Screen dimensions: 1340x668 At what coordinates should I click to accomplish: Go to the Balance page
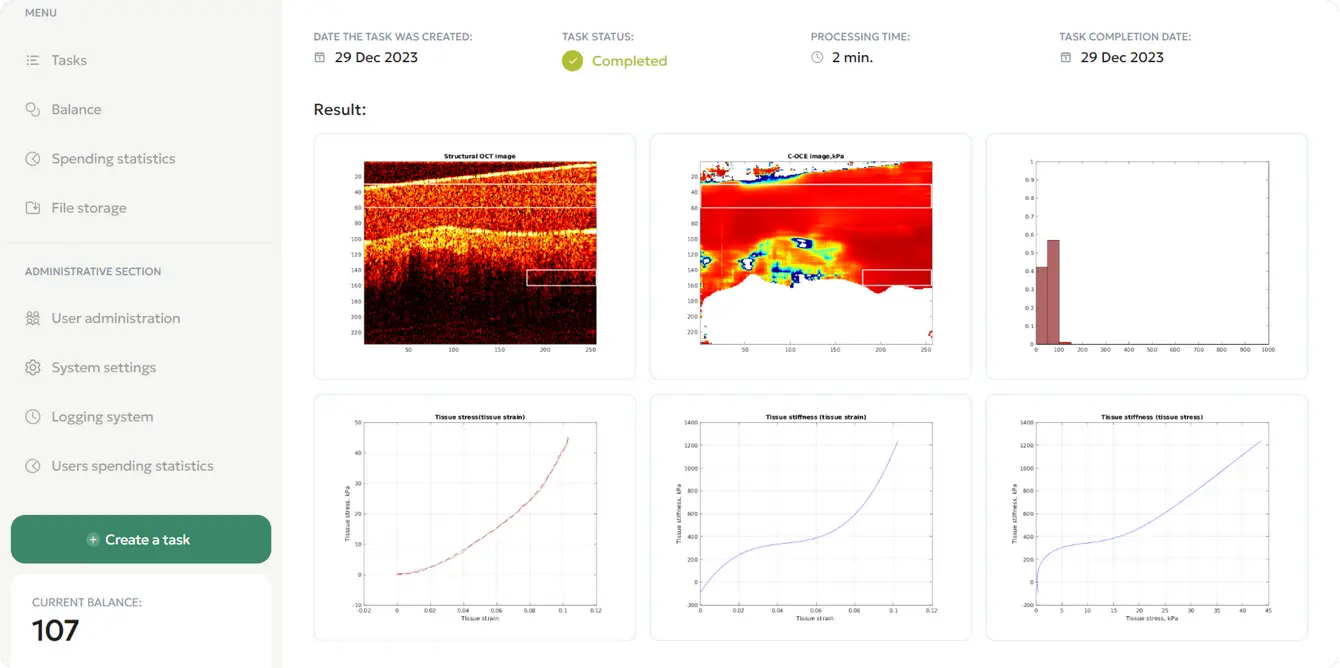[x=76, y=110]
